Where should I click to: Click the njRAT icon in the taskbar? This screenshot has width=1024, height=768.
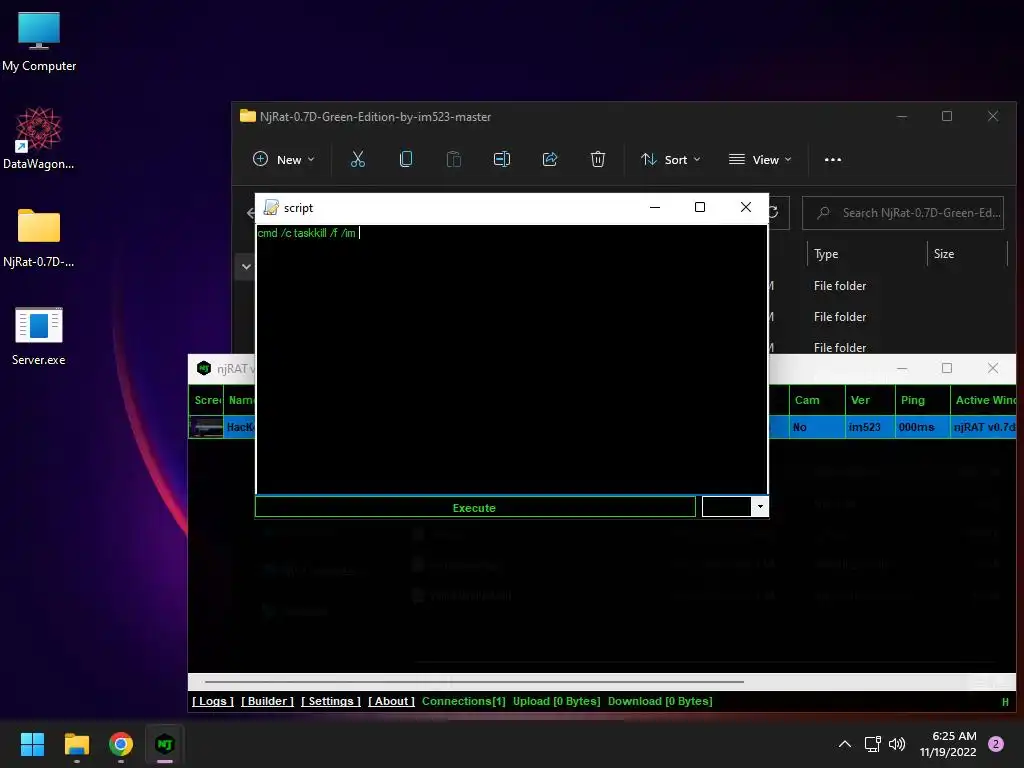(x=165, y=744)
